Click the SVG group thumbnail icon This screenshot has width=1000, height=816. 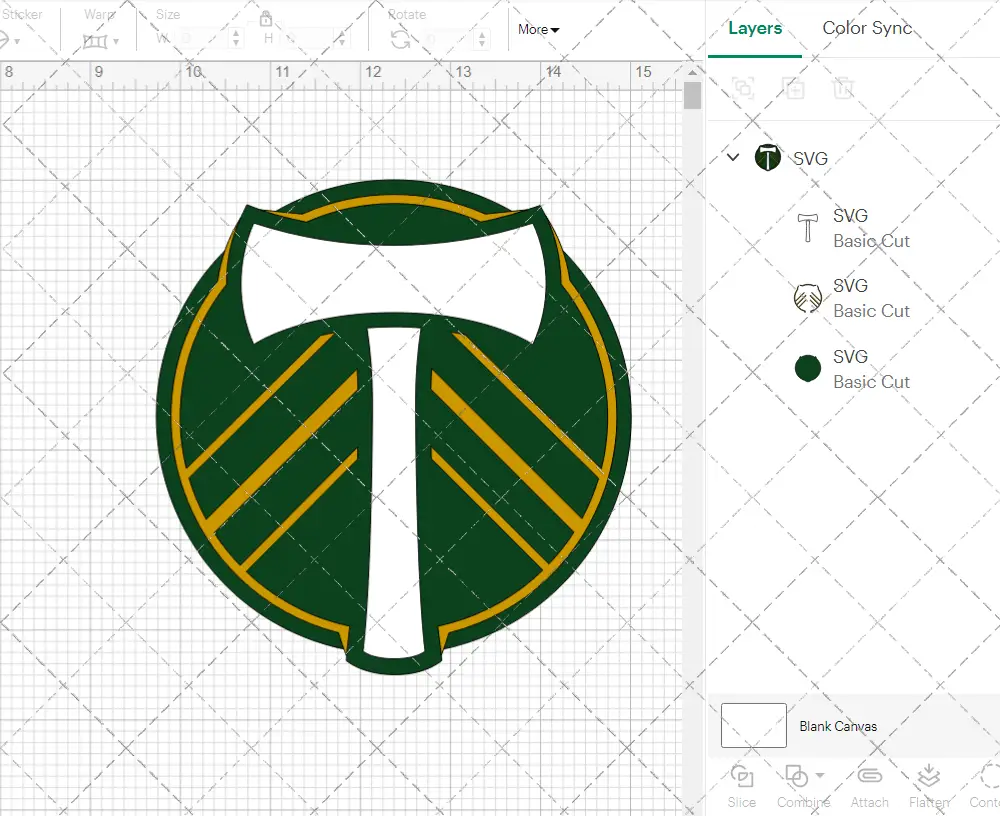pos(768,157)
